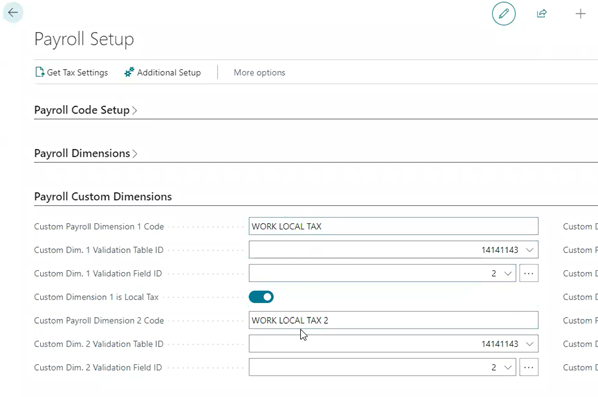Click value 2 in Dim. 2 Validation Field ID
Image resolution: width=598 pixels, height=397 pixels.
494,367
